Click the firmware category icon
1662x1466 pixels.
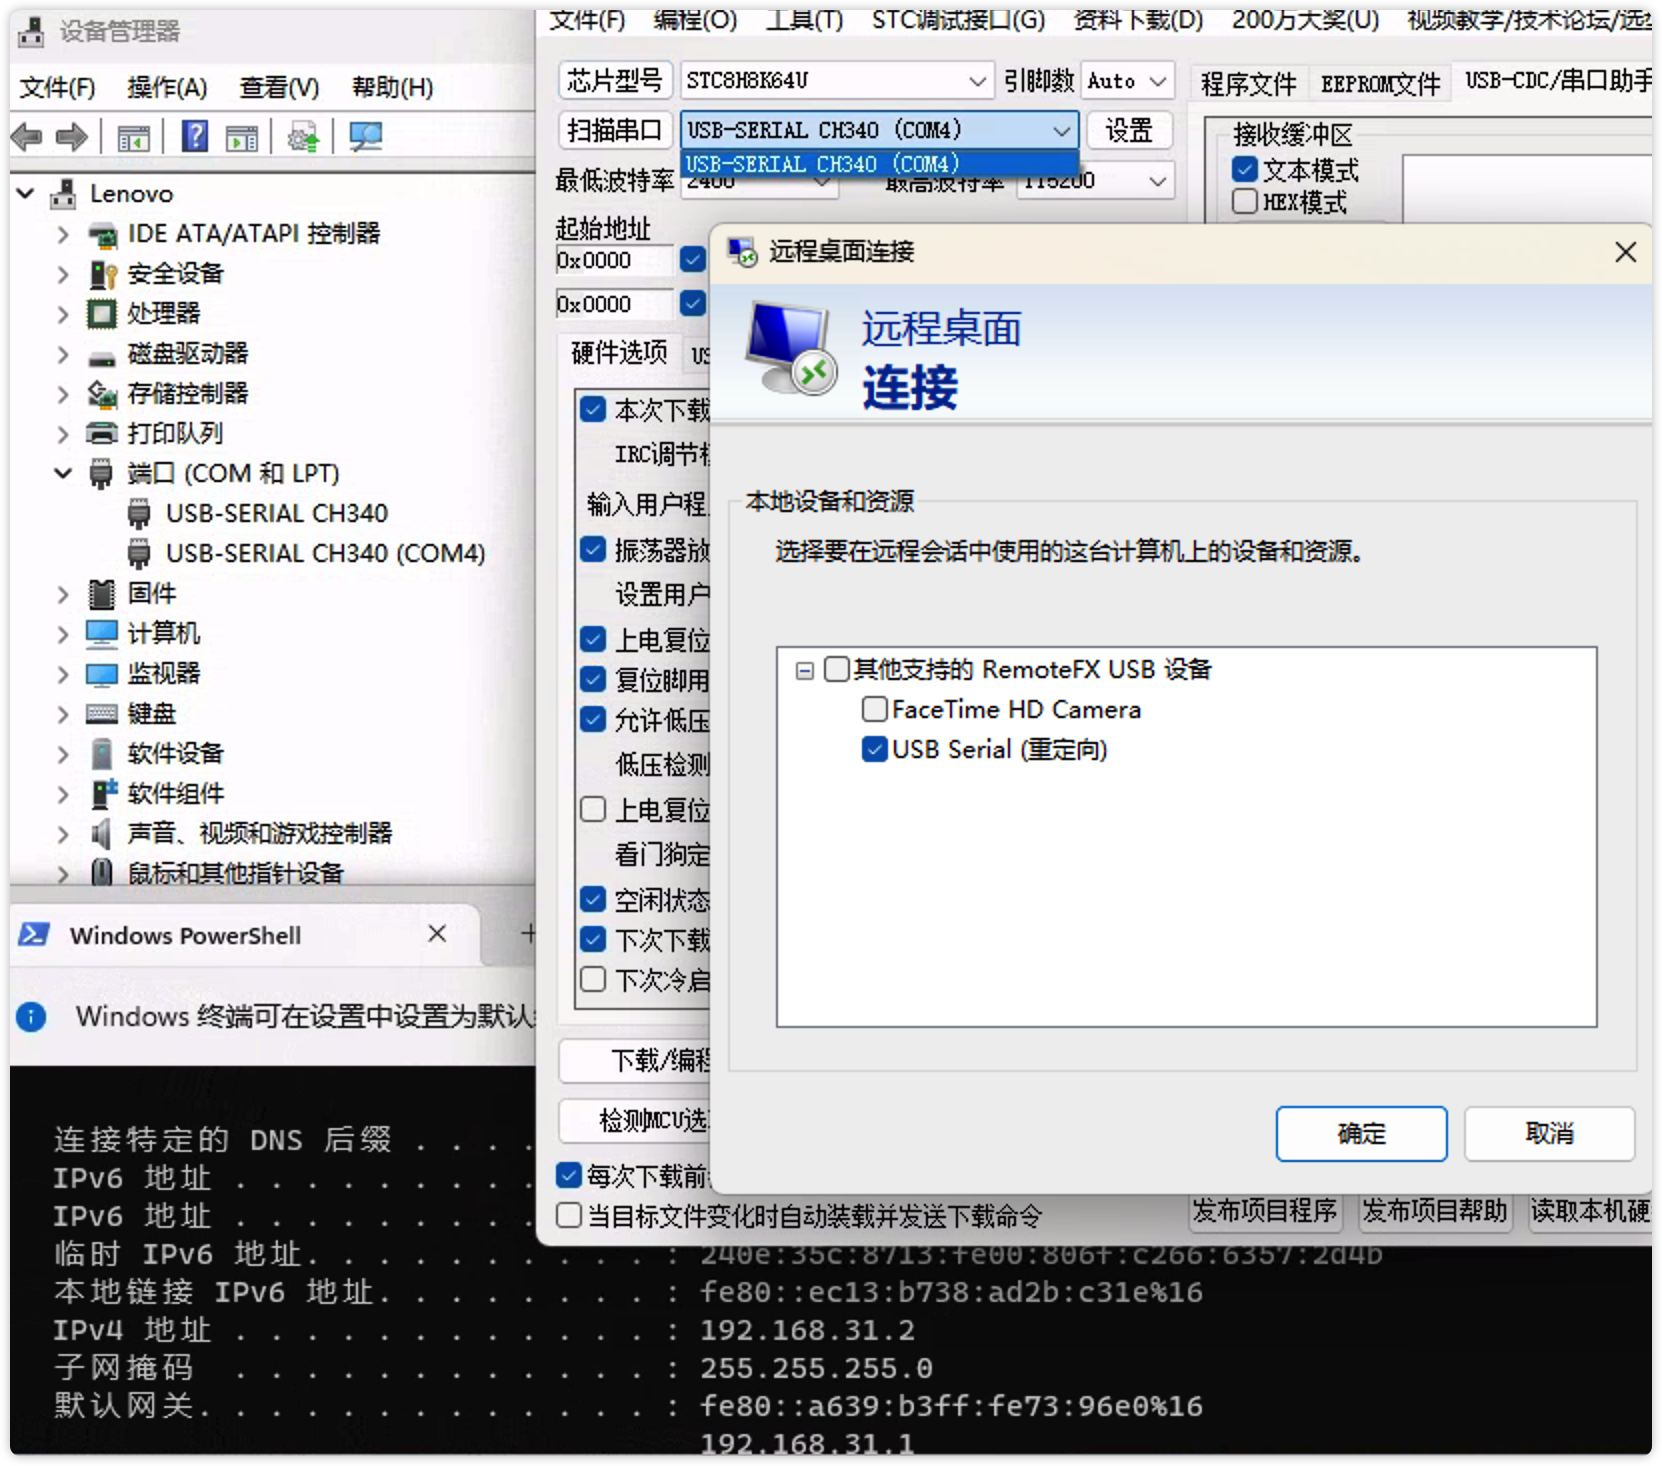[102, 594]
